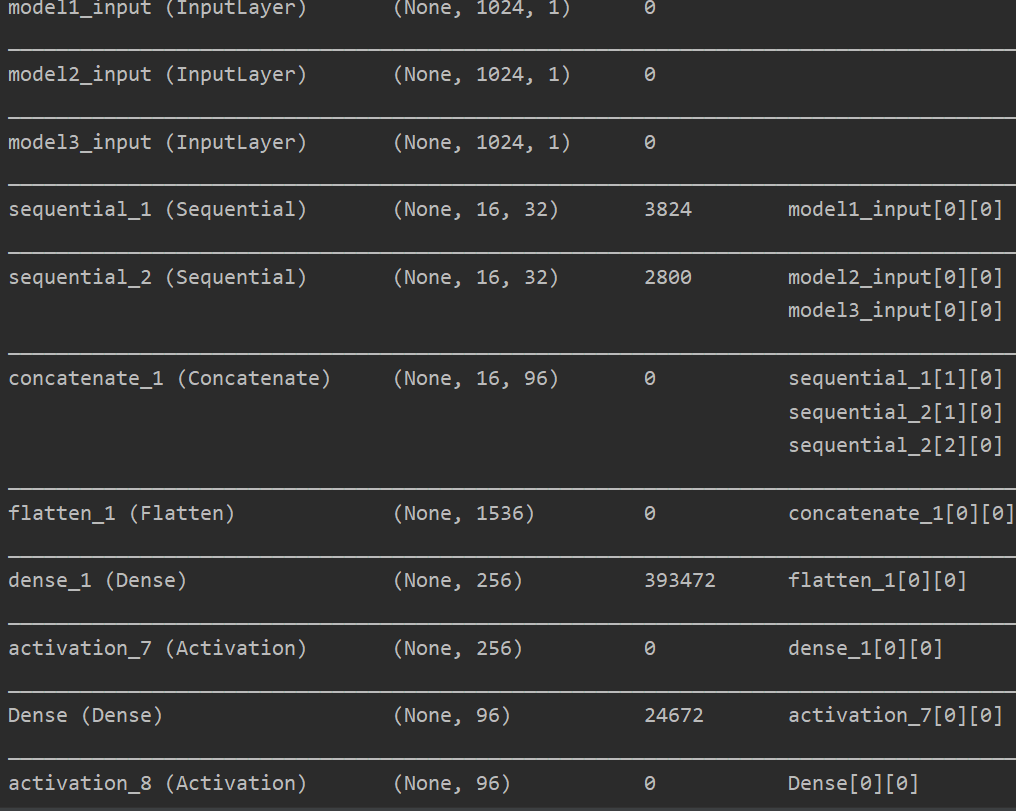Viewport: 1016px width, 811px height.
Task: Click the sequential_2 output shape '(None, 16, 32)'
Action: point(476,277)
